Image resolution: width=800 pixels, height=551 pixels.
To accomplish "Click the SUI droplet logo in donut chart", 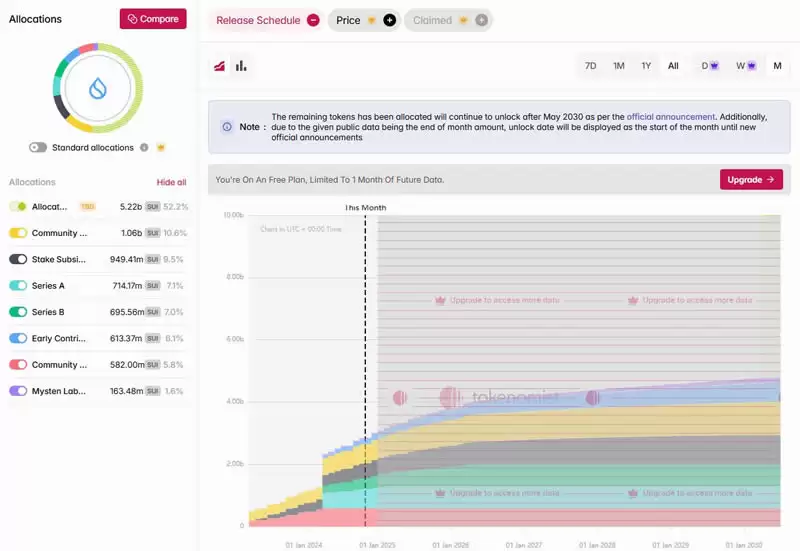I will (97, 89).
